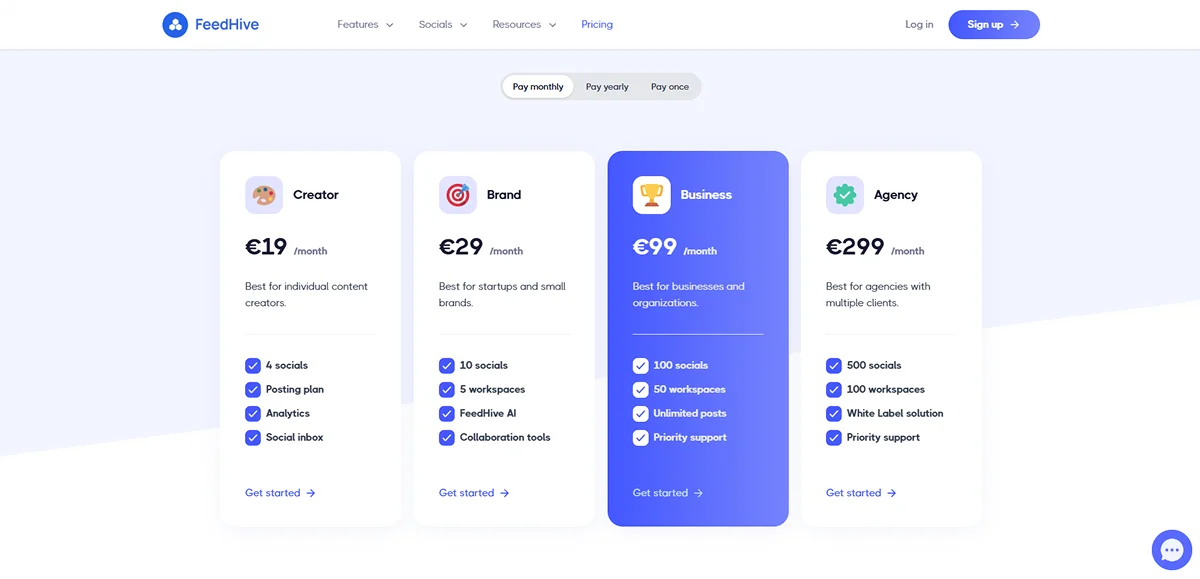The height and width of the screenshot is (579, 1200).
Task: Click the Brand plan target icon
Action: coord(457,194)
